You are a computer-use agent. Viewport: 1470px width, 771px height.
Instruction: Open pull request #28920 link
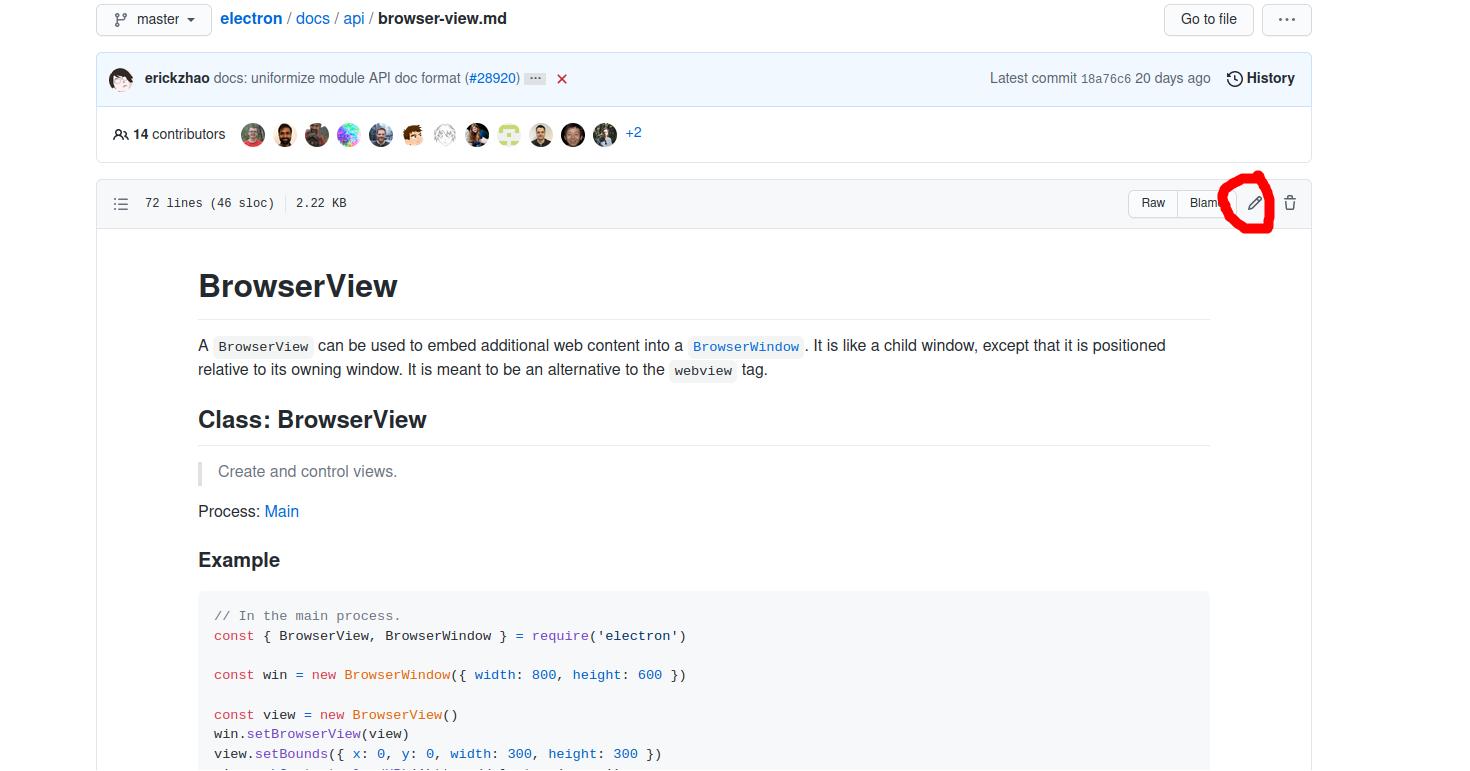point(492,78)
